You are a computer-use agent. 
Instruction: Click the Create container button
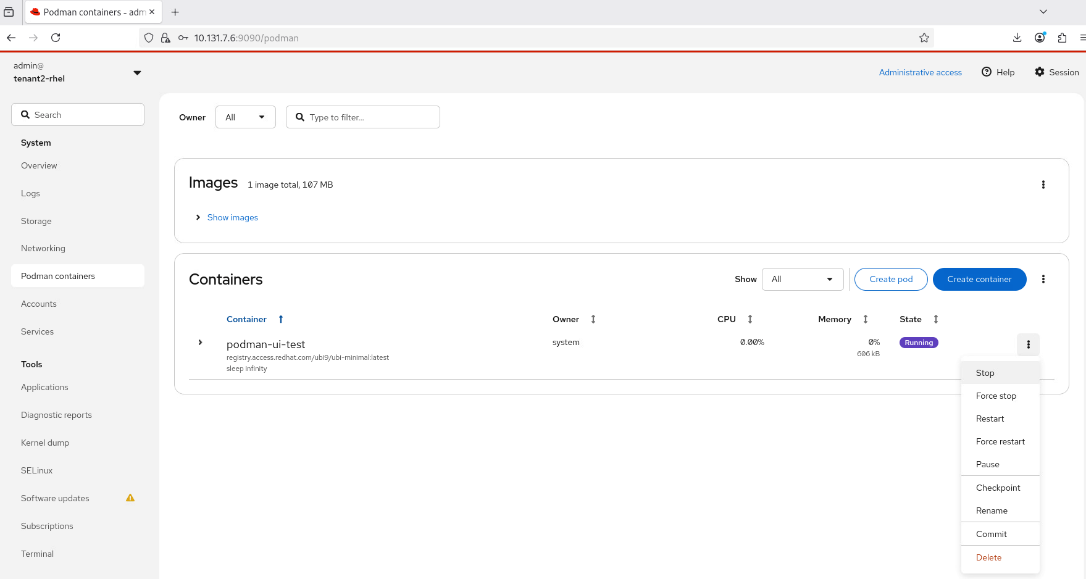coord(979,279)
